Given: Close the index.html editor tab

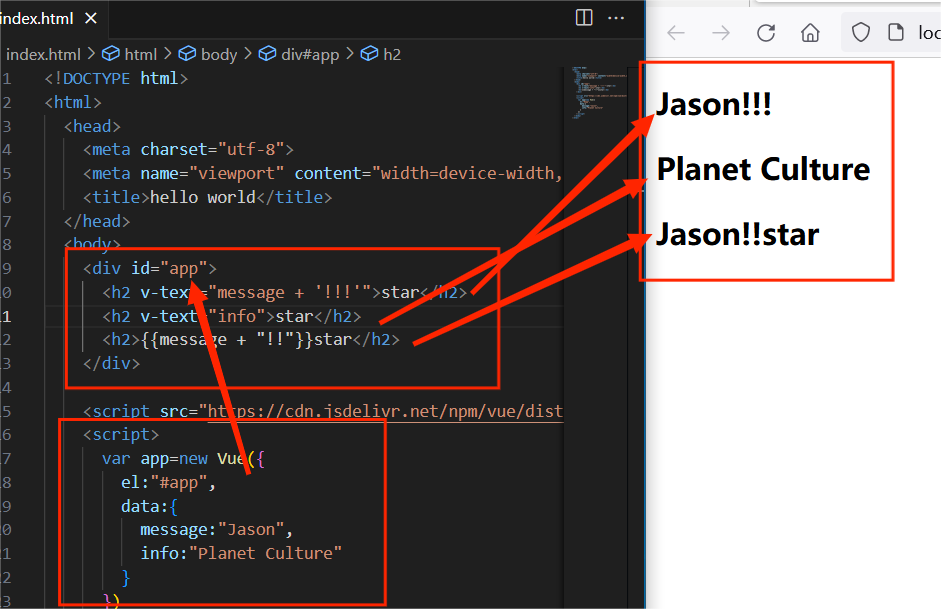Looking at the screenshot, I should click(x=91, y=19).
